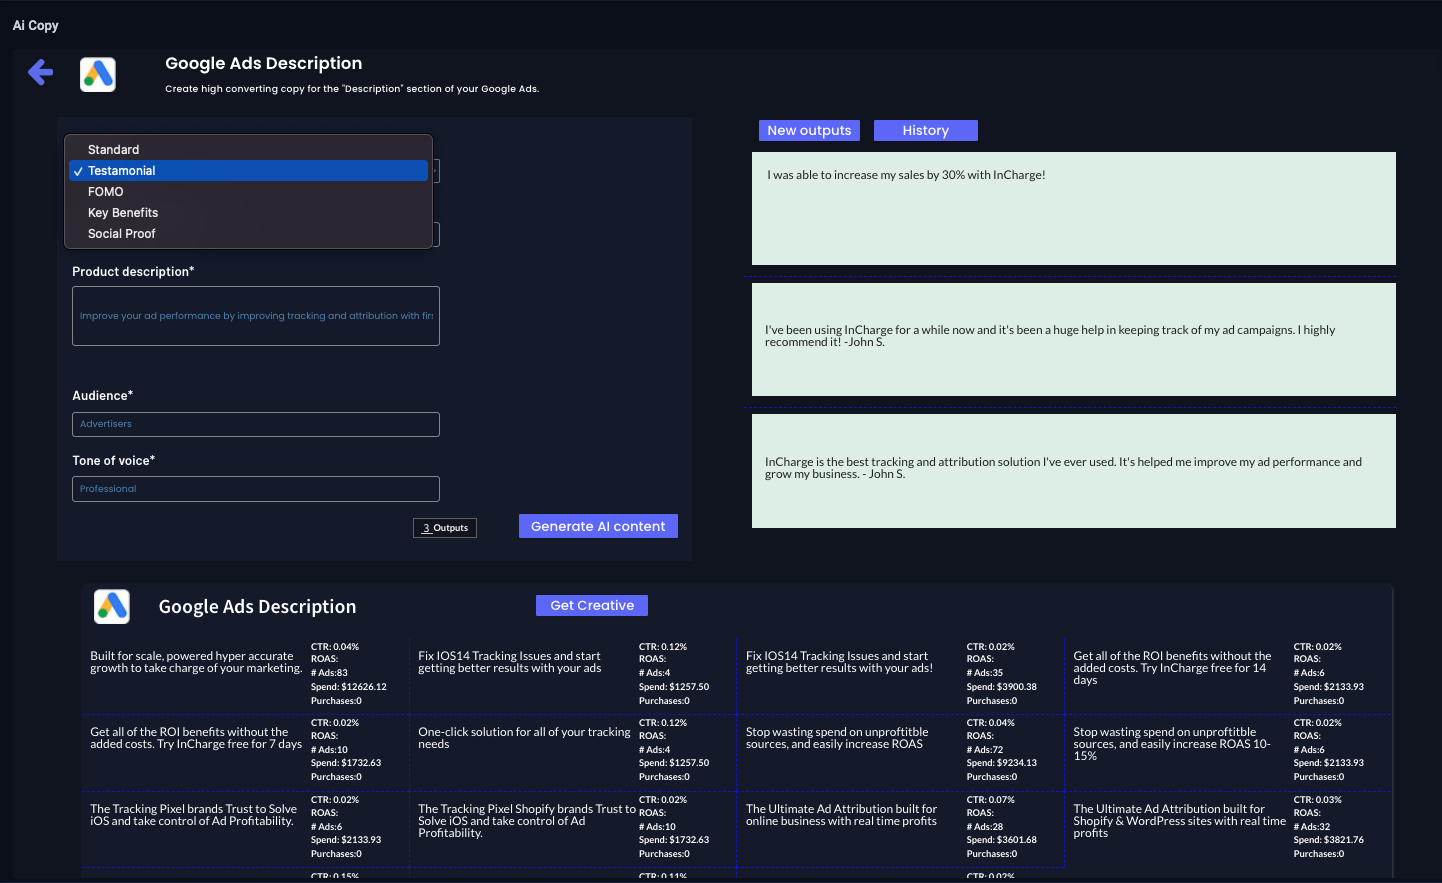Viewport: 1442px width, 883px height.
Task: Click the Get Creative button
Action: 592,605
